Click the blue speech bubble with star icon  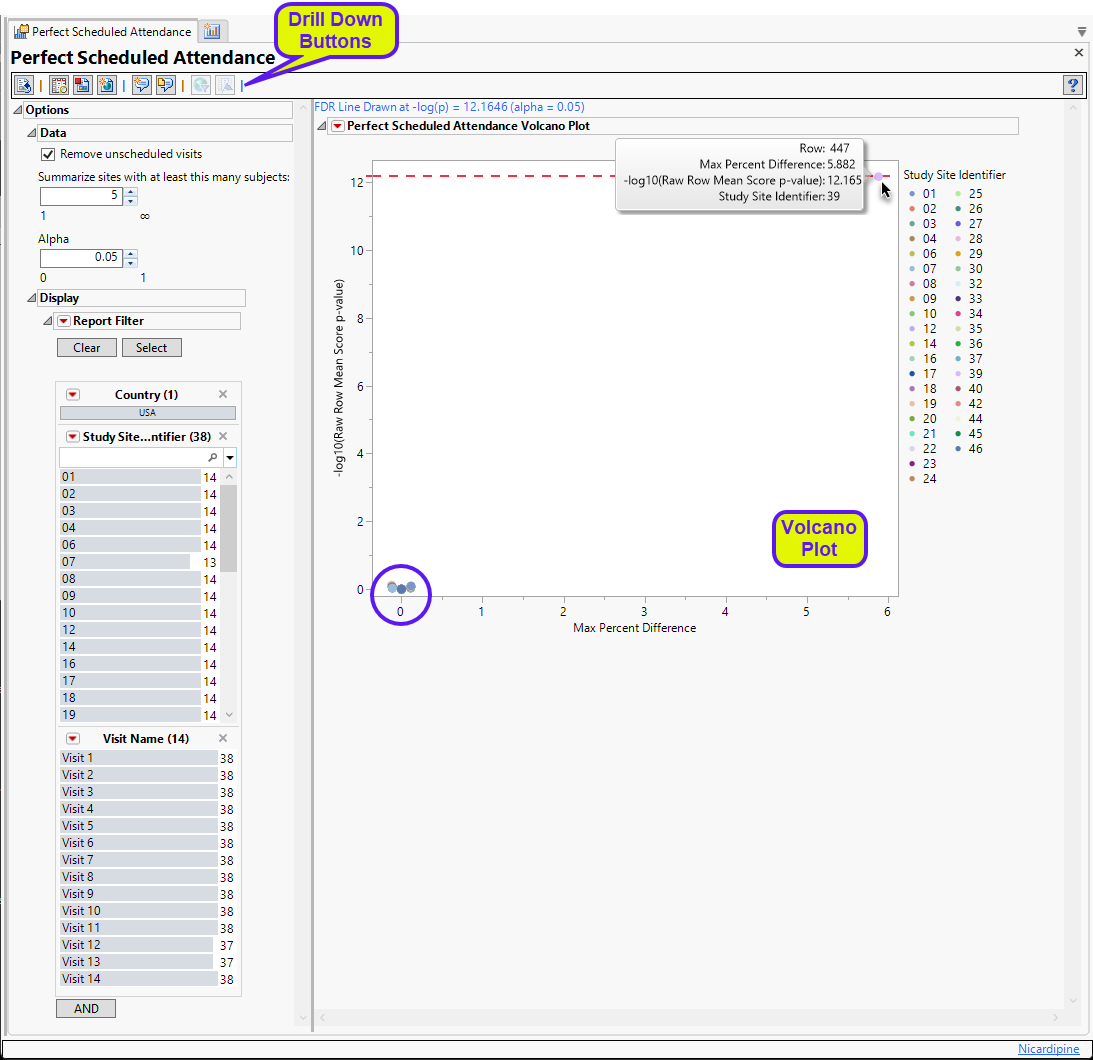[x=142, y=86]
